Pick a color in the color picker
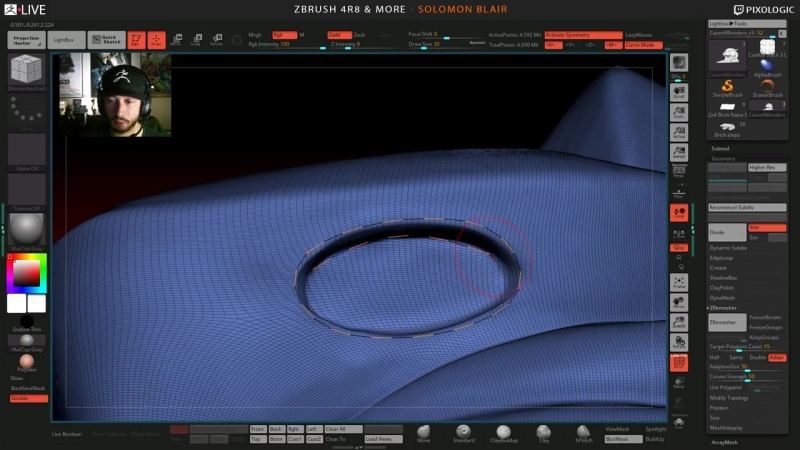Screen dimensions: 800x450 click(27, 273)
